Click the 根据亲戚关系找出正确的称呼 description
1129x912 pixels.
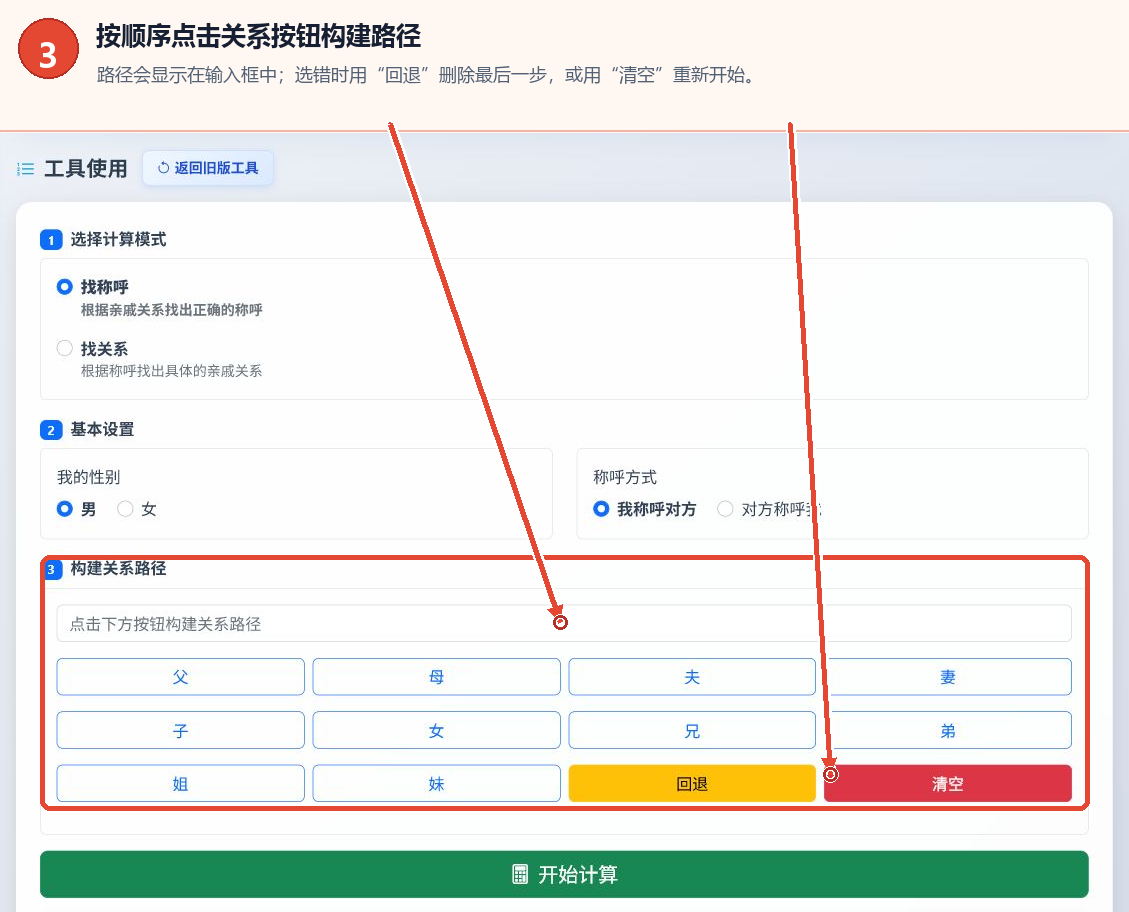(x=171, y=310)
